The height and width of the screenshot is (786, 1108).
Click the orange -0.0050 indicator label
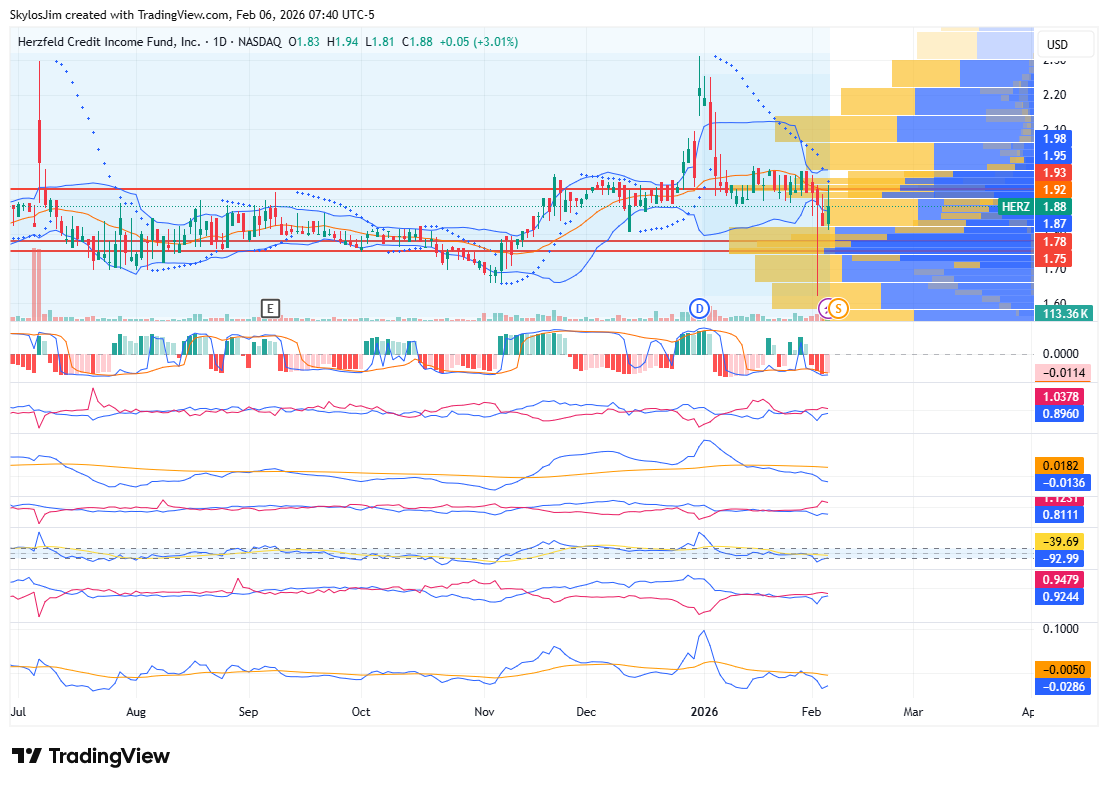[x=1063, y=669]
